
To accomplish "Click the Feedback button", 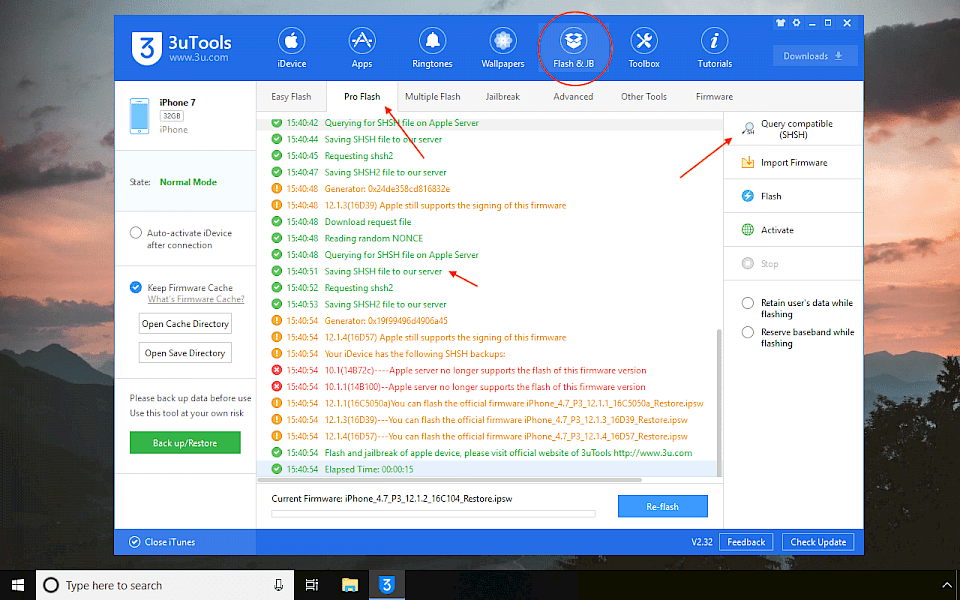I will coord(746,542).
